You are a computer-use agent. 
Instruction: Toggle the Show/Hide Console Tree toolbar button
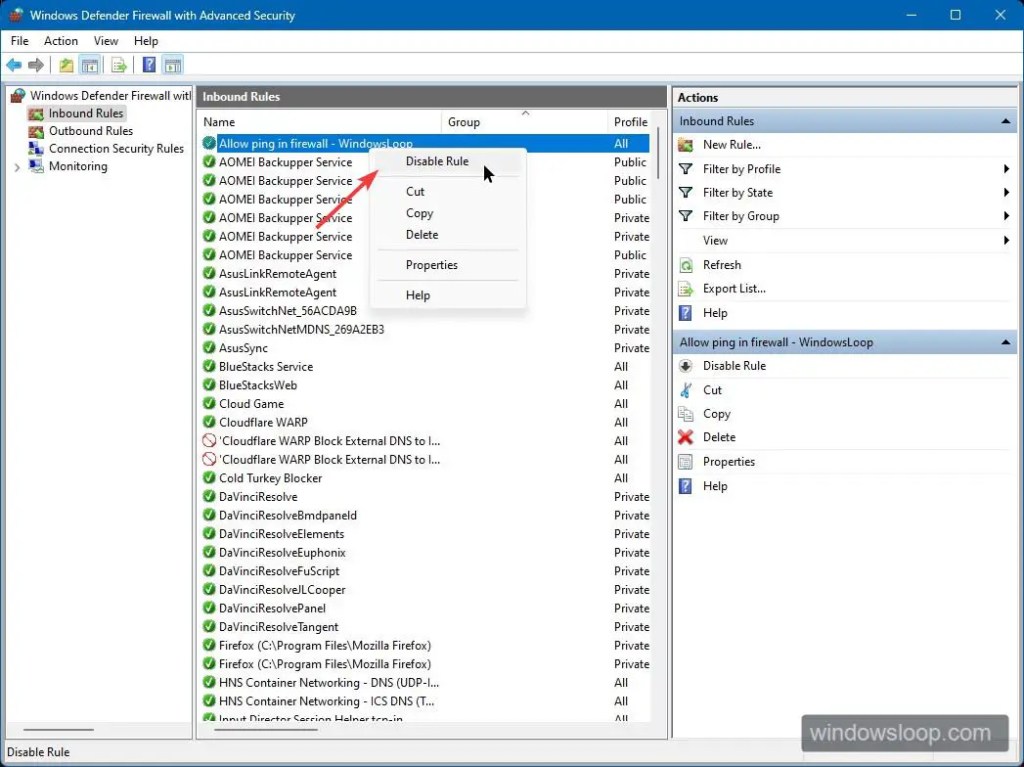(91, 65)
